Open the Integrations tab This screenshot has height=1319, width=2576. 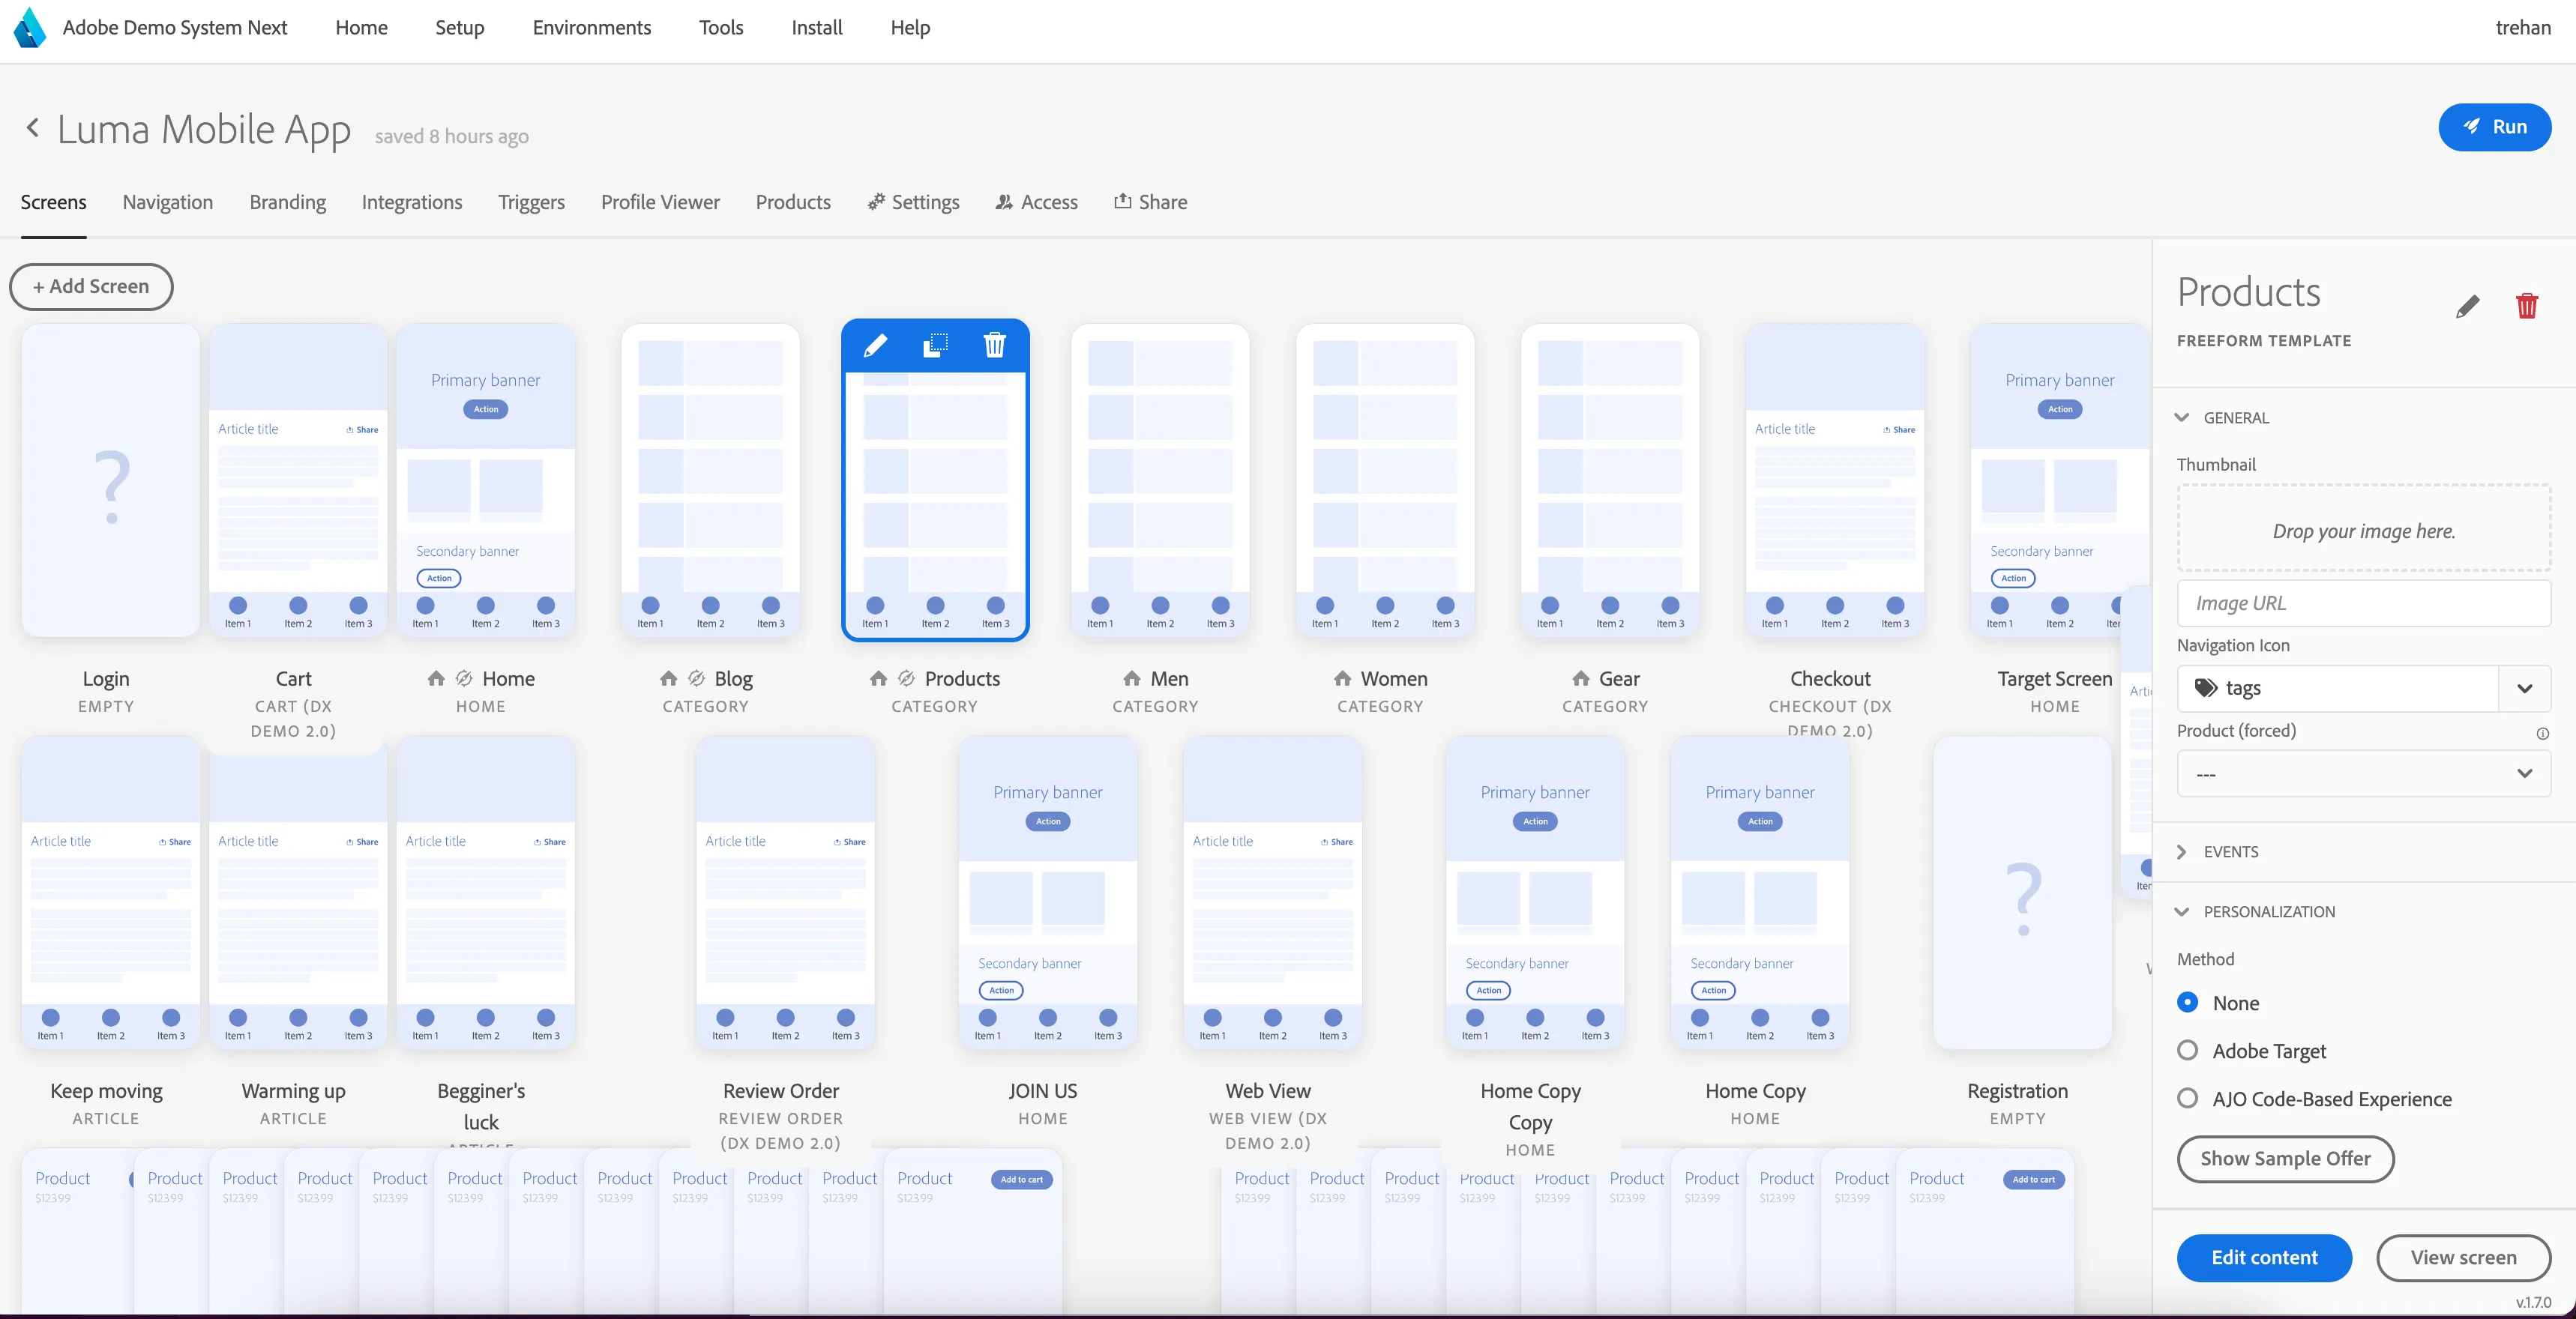(x=412, y=202)
